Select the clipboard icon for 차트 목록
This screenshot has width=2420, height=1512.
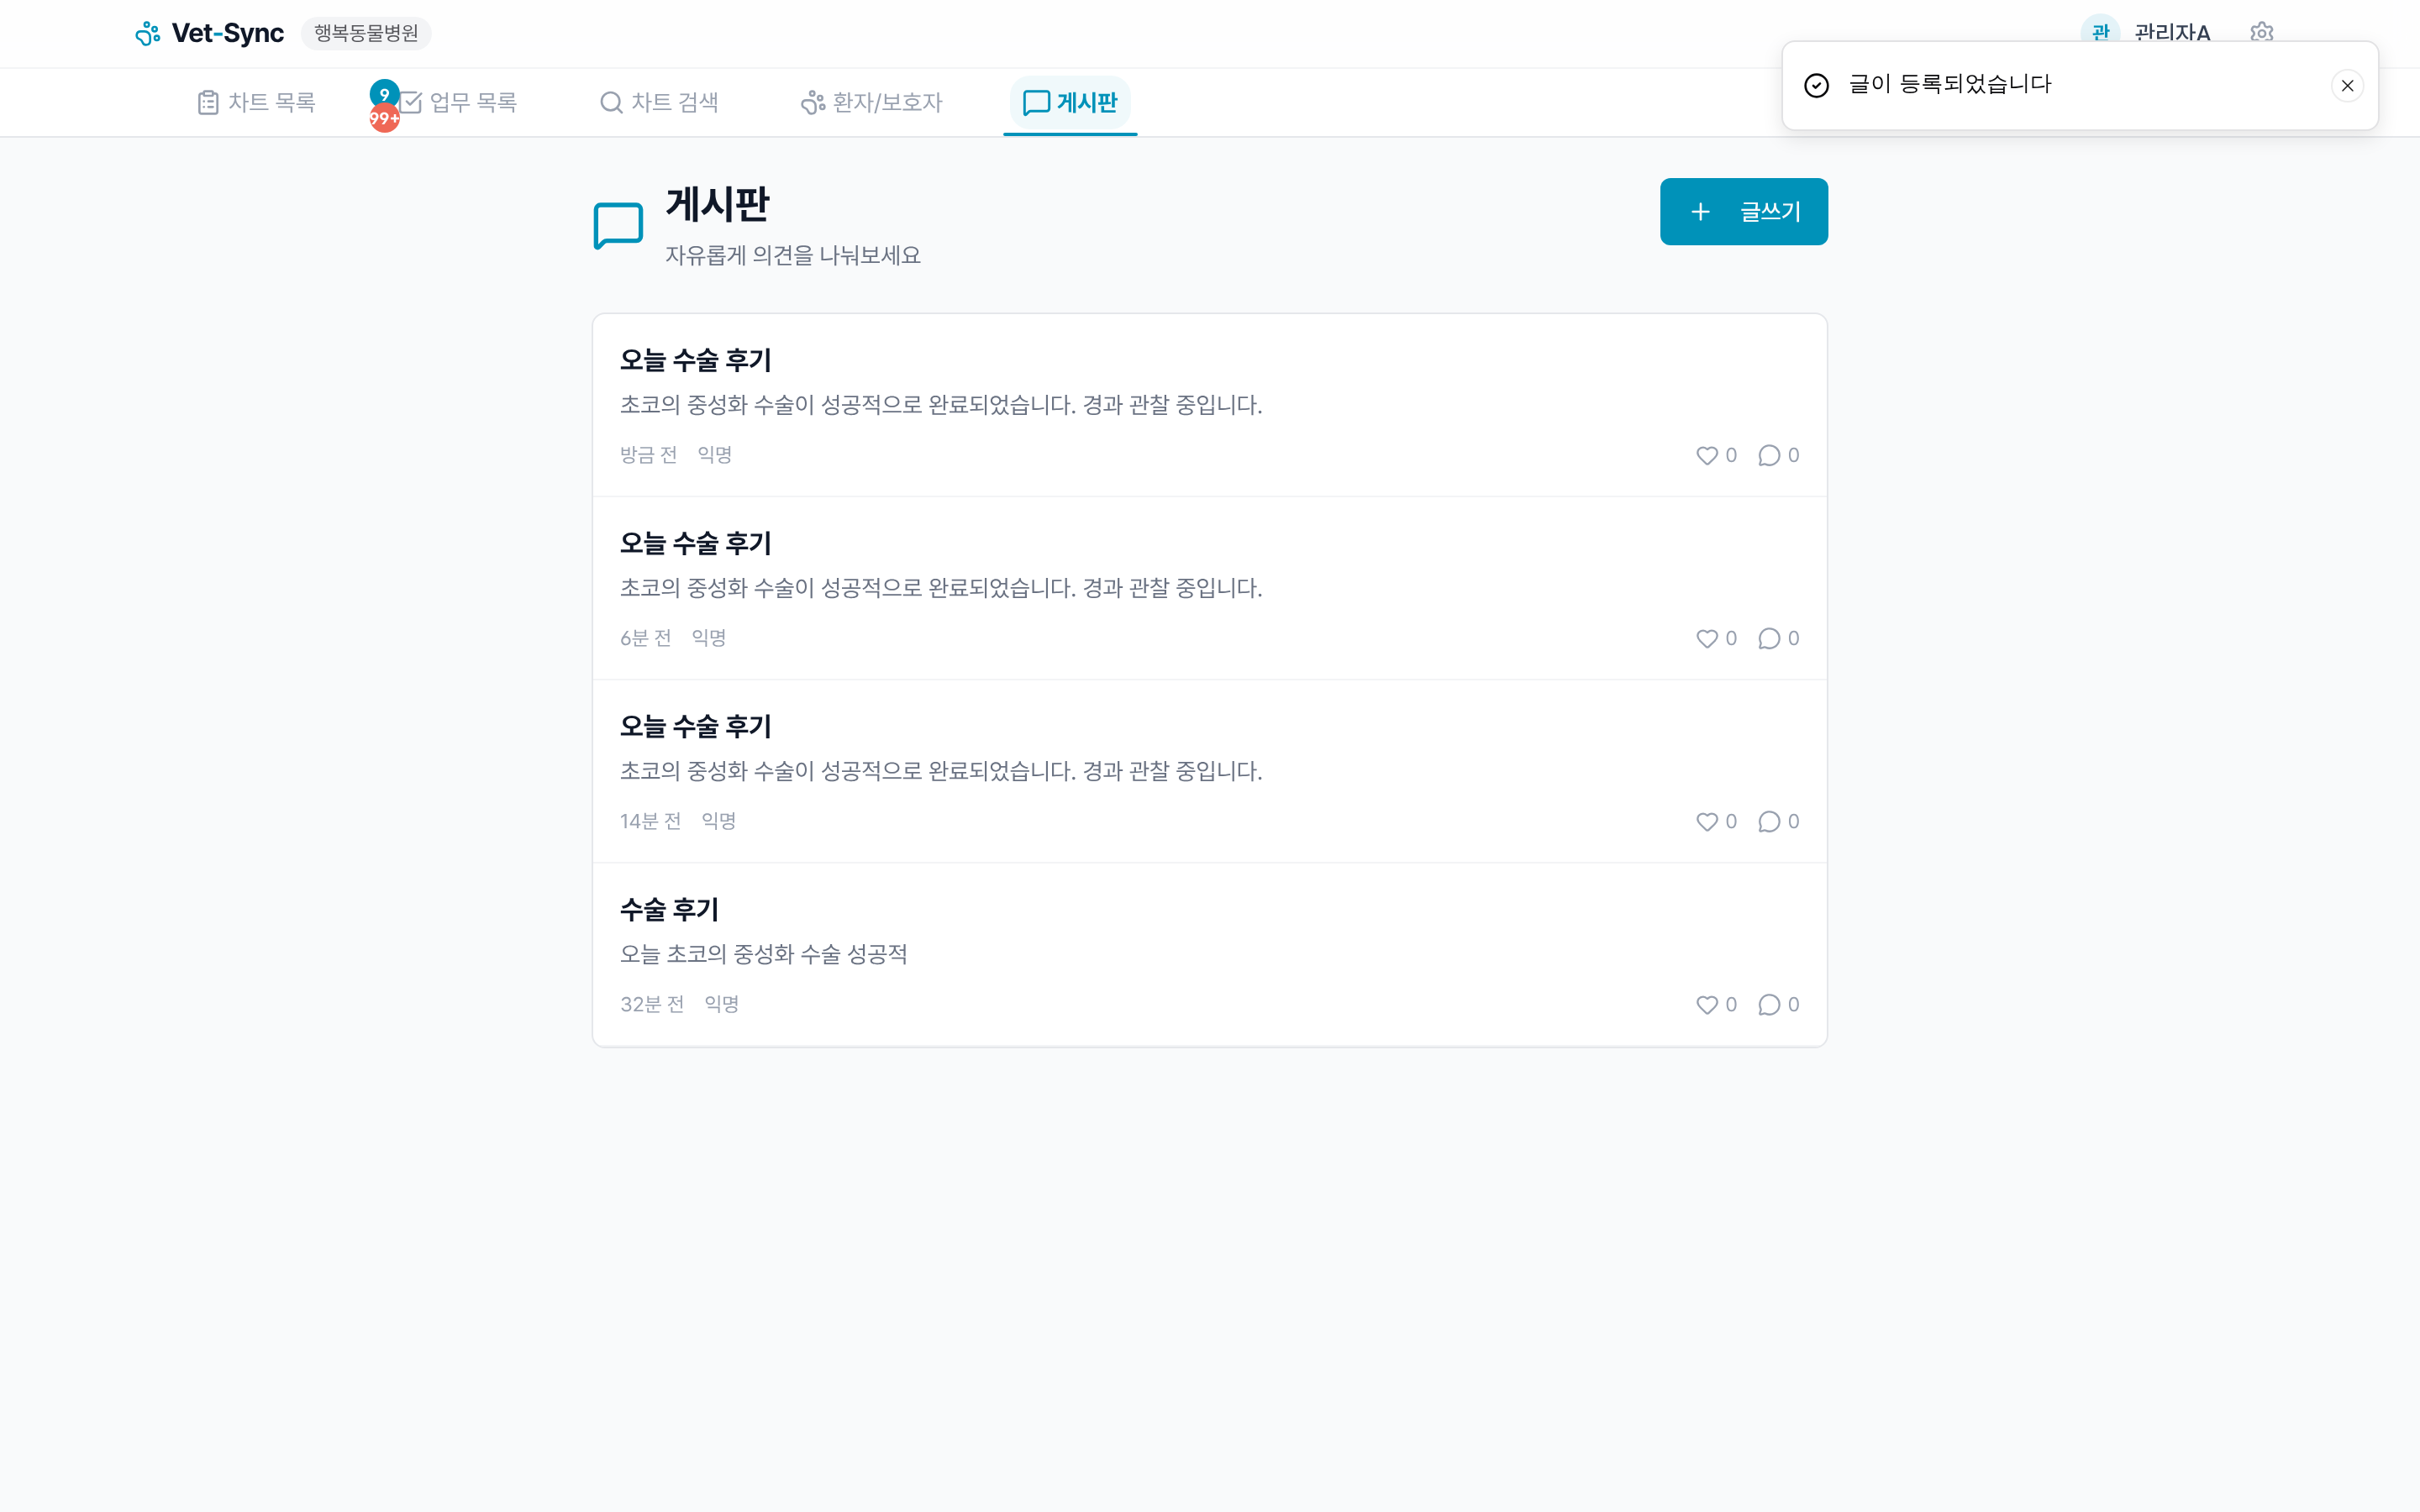click(207, 102)
